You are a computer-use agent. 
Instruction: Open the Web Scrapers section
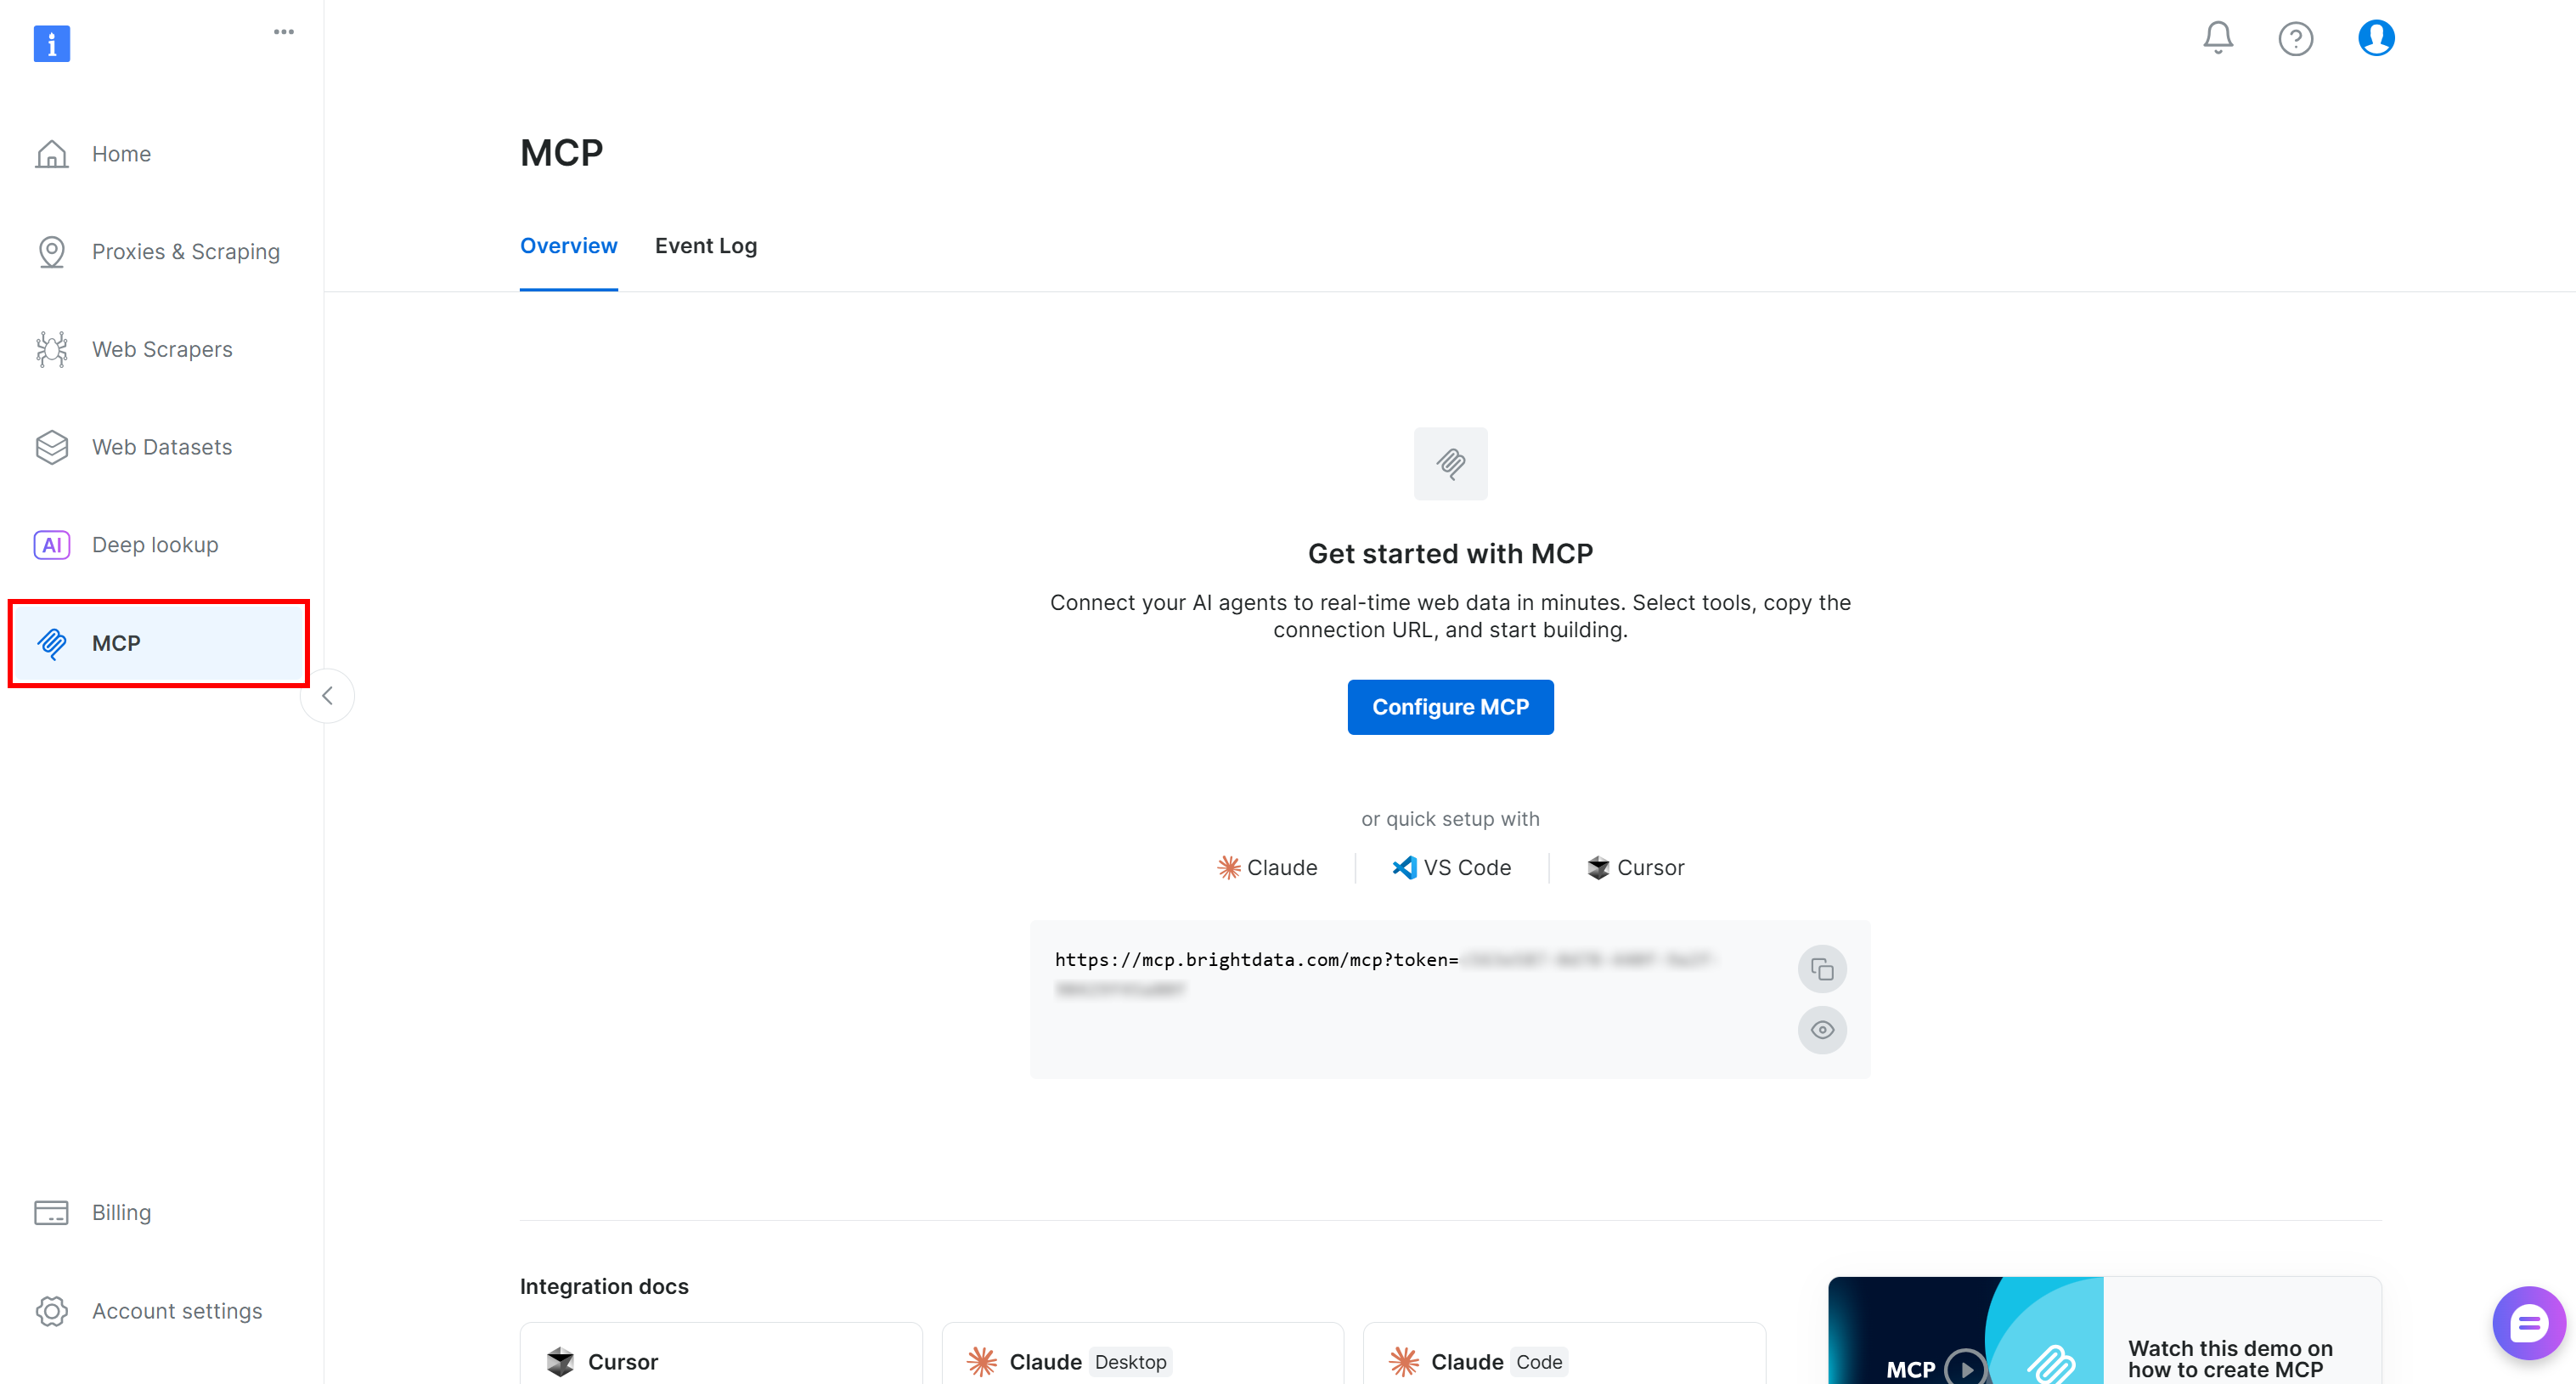[x=161, y=348]
